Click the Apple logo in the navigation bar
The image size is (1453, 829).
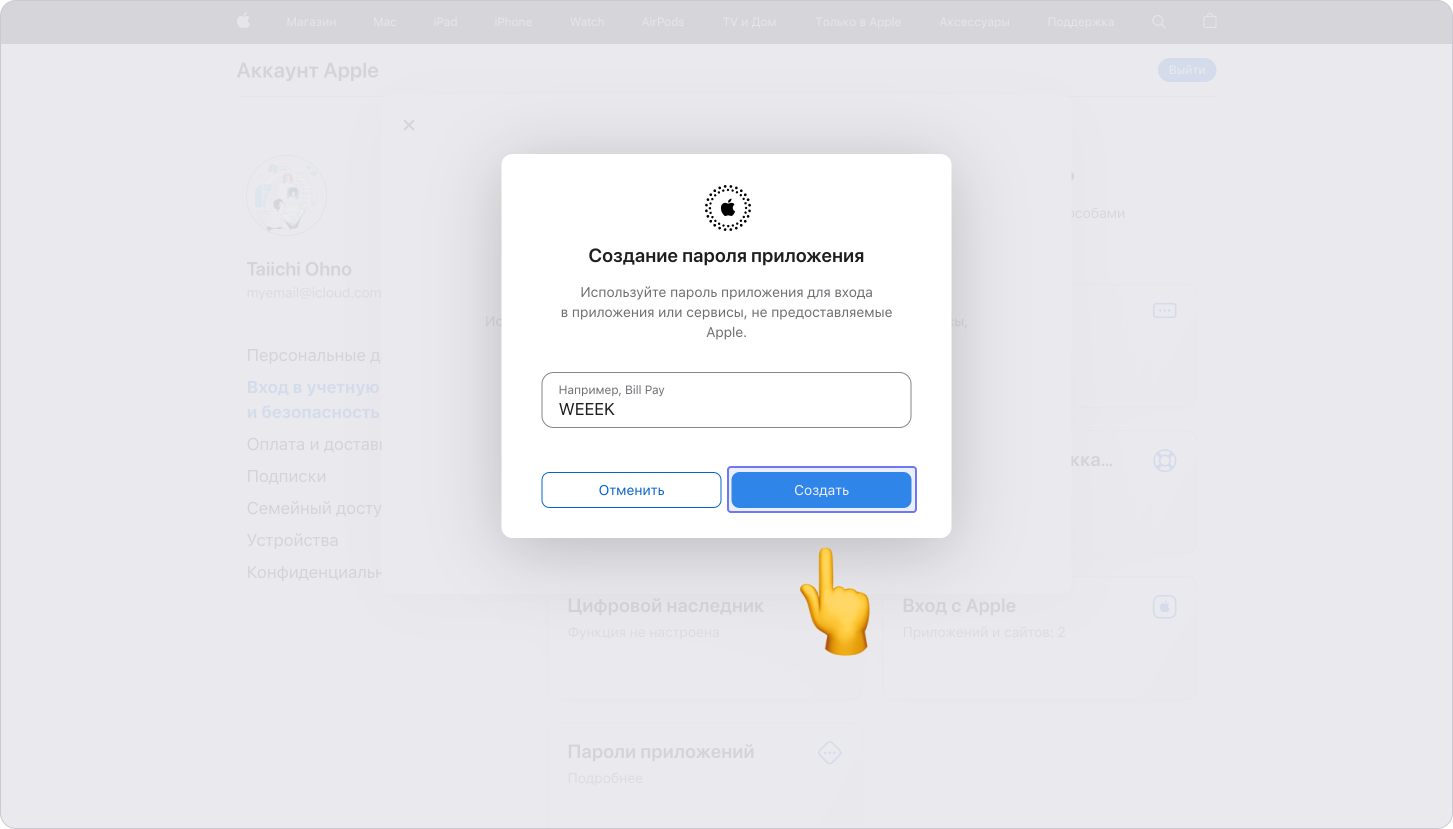[x=243, y=21]
